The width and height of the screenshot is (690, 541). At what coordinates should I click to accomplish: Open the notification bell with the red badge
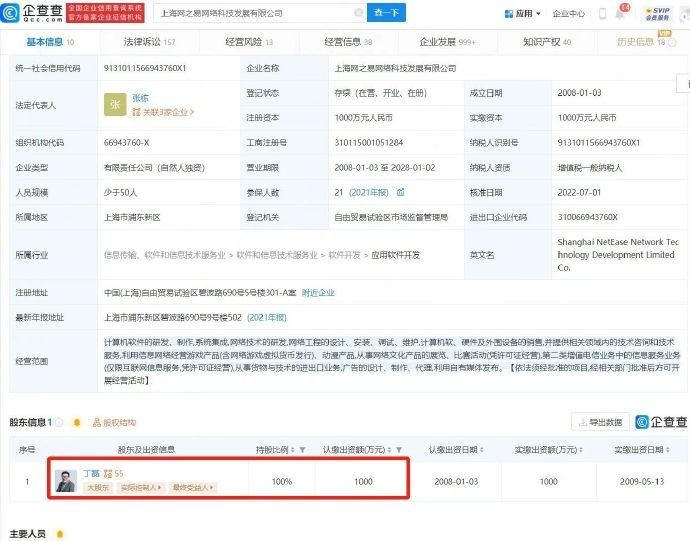[620, 13]
